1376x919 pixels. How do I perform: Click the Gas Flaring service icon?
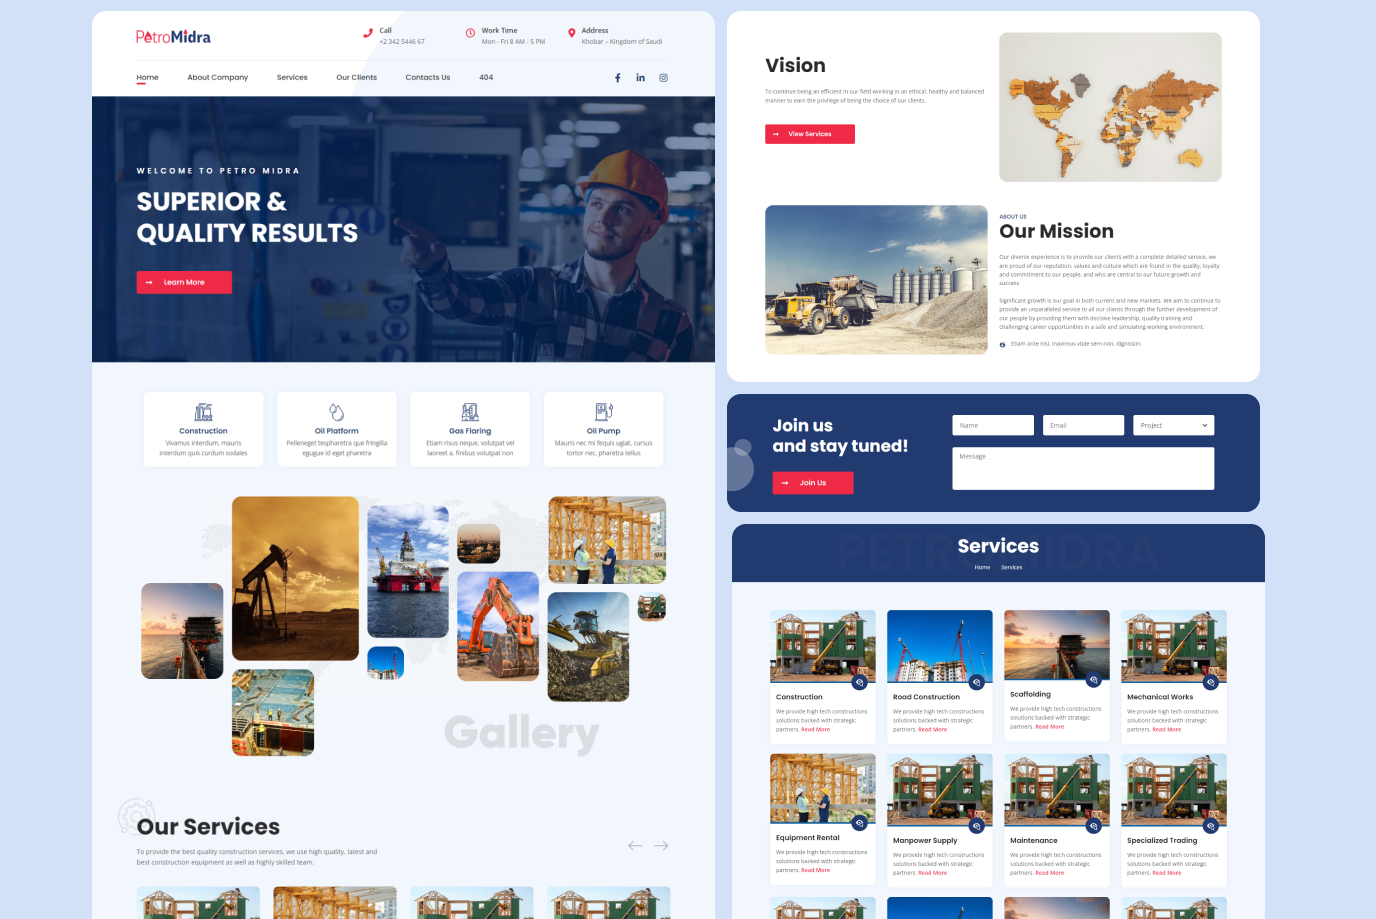tap(470, 412)
